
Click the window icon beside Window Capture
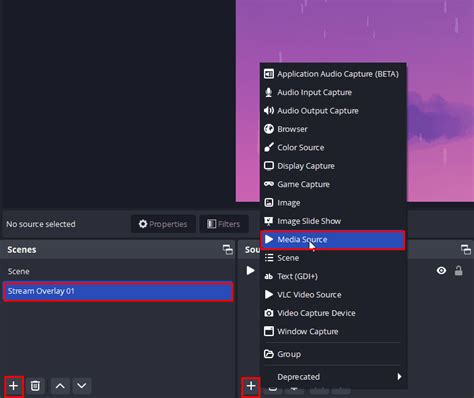coord(269,331)
